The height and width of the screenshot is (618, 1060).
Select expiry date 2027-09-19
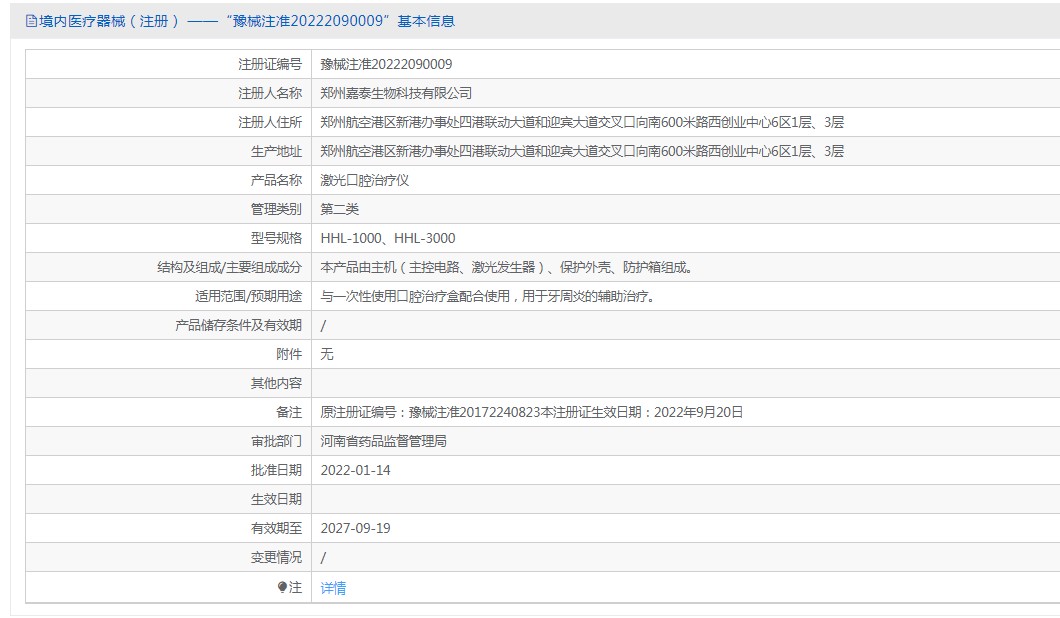(x=356, y=529)
